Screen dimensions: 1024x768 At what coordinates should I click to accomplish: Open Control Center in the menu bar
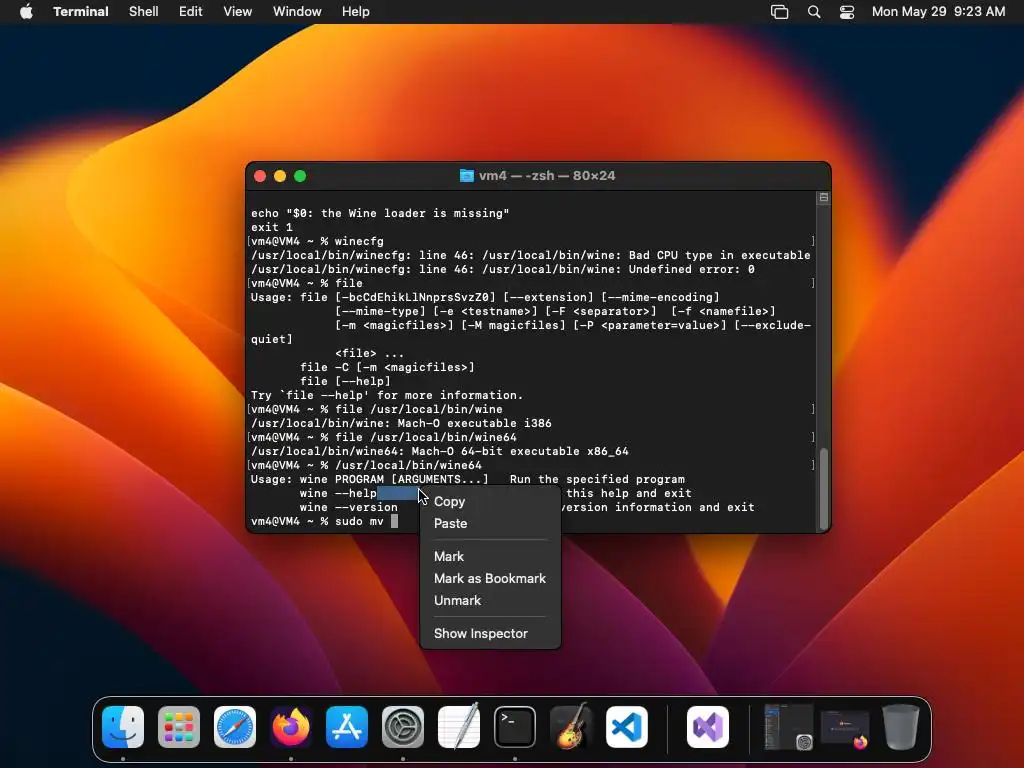pyautogui.click(x=847, y=12)
